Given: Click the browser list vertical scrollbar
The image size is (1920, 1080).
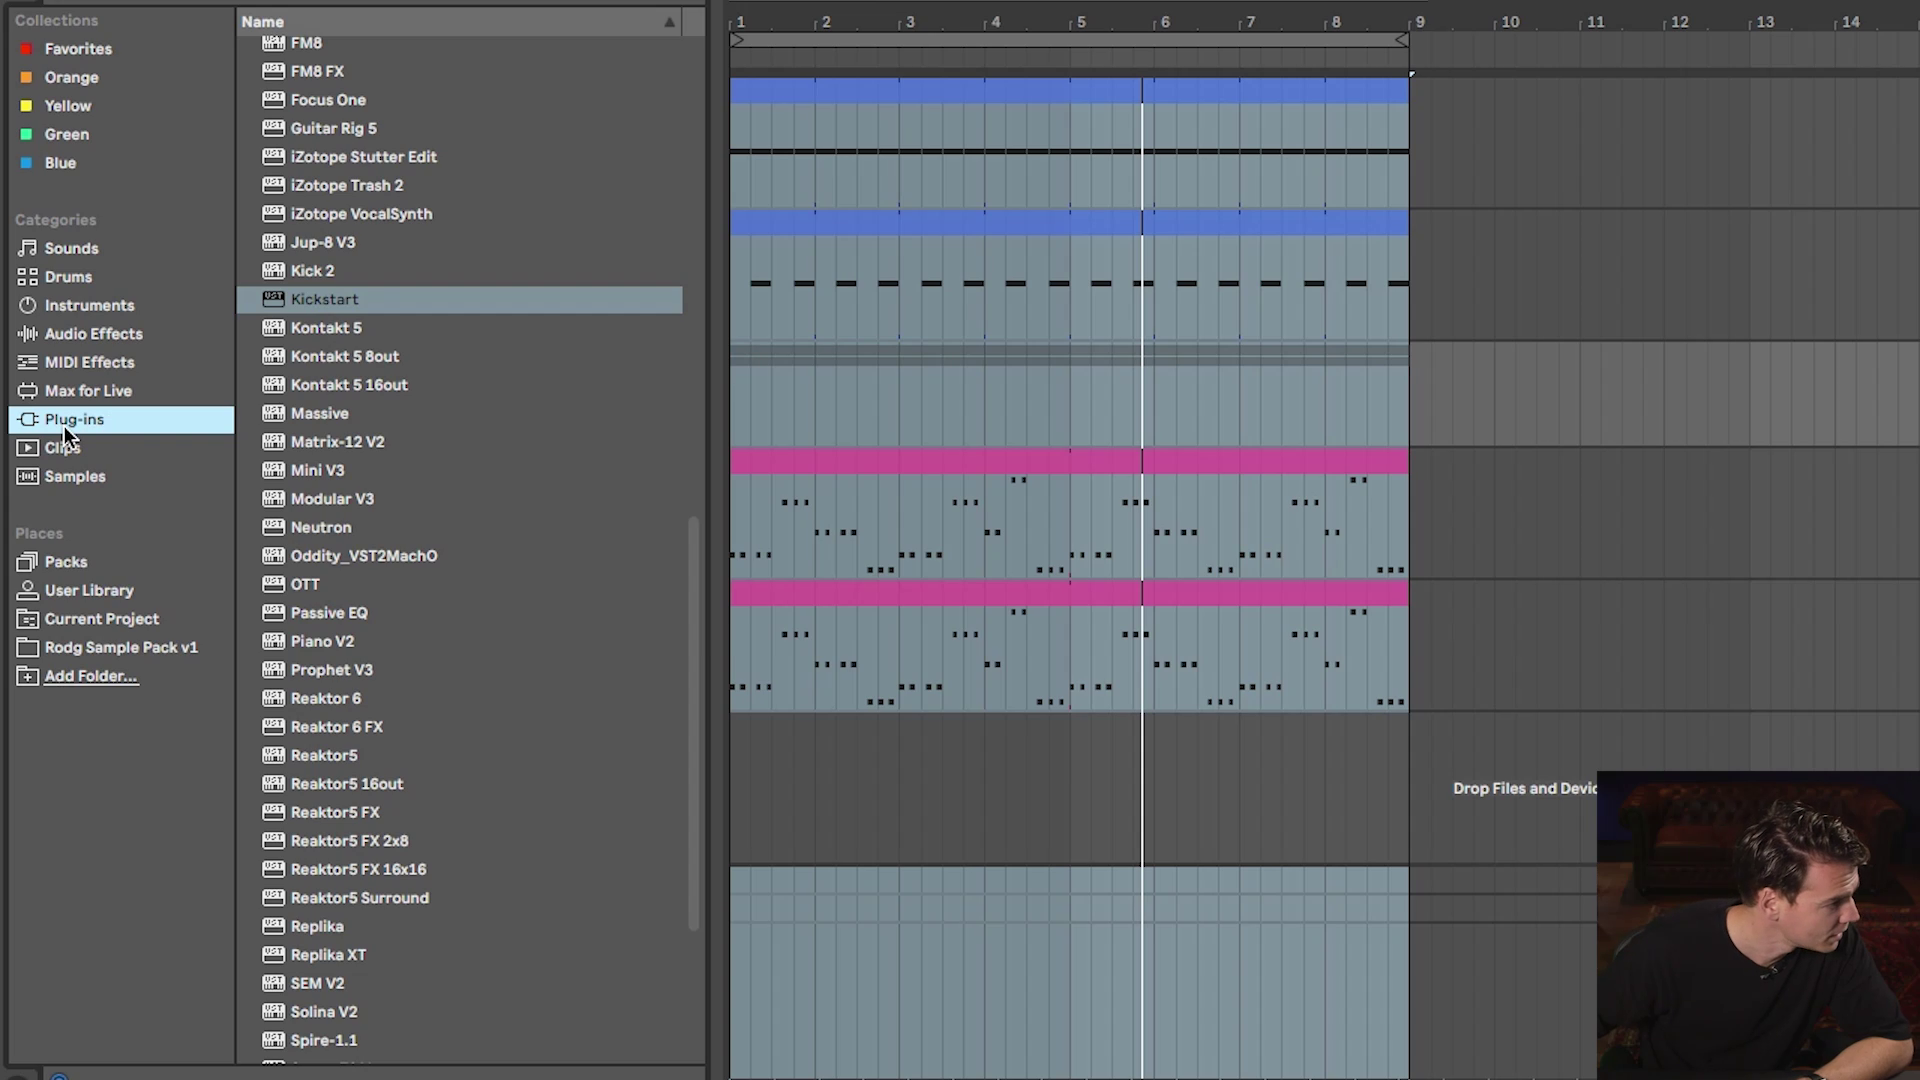Looking at the screenshot, I should click(x=693, y=724).
